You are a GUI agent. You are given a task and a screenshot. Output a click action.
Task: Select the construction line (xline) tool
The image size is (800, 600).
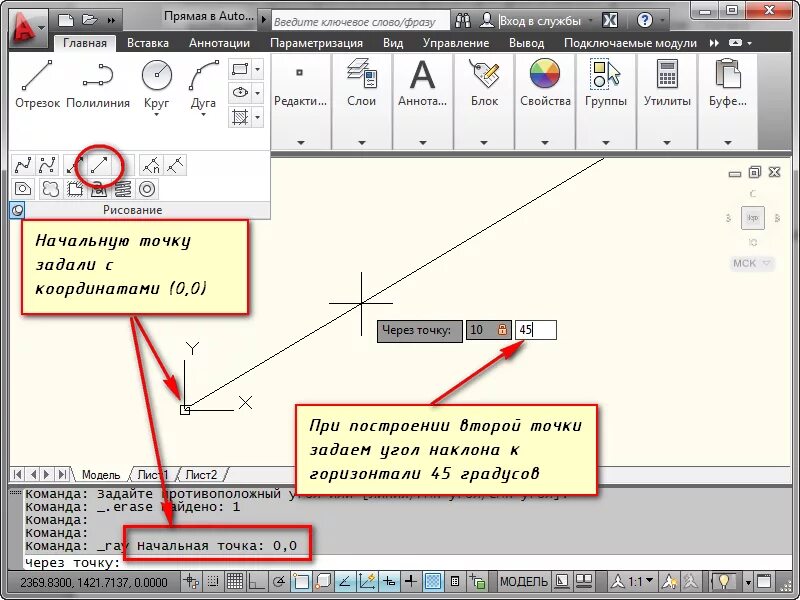coord(74,165)
